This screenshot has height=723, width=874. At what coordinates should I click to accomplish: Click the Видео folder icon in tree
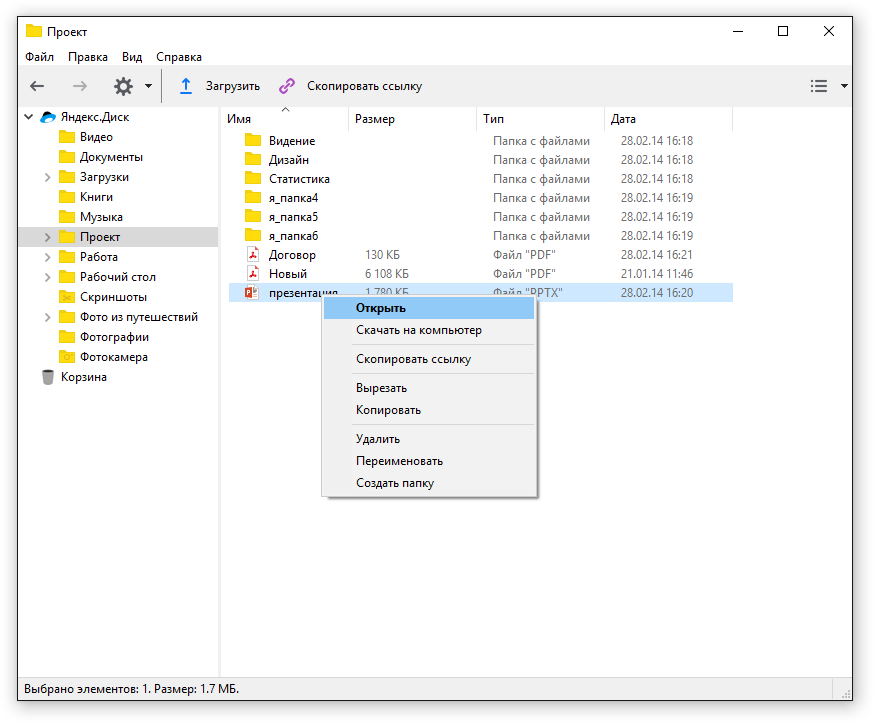point(67,137)
